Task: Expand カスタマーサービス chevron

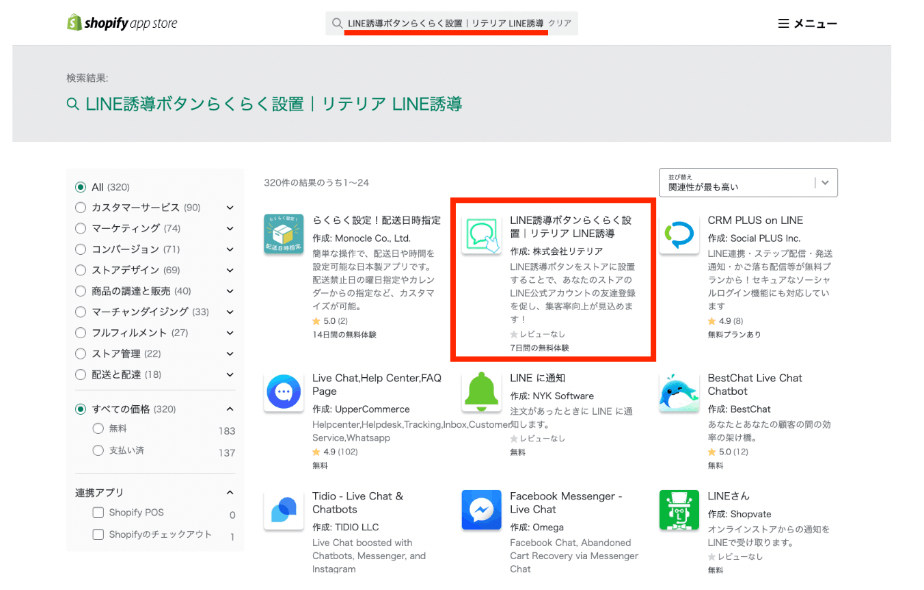Action: (x=230, y=207)
